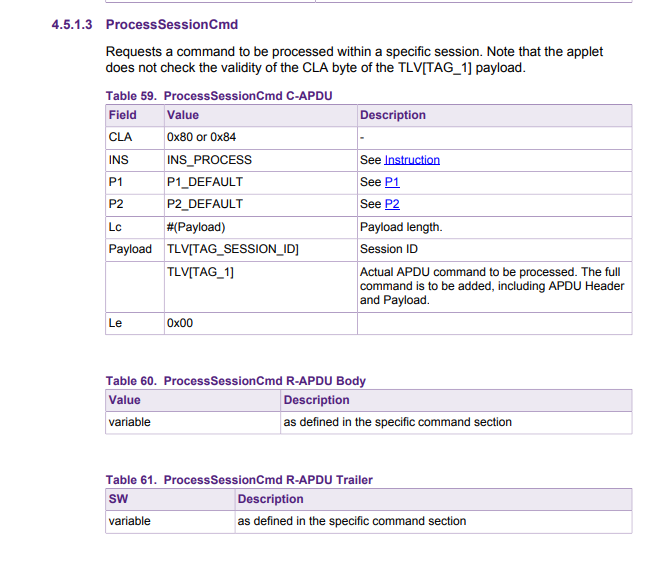Select the Table 59 C-APDU caption
646x568 pixels.
click(219, 96)
